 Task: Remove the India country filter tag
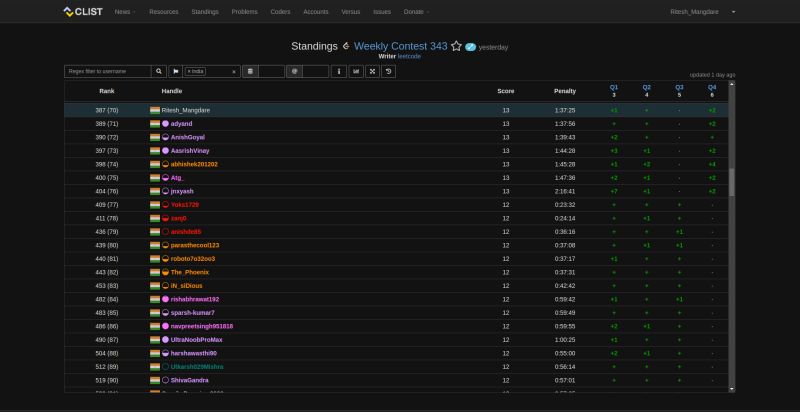click(234, 72)
